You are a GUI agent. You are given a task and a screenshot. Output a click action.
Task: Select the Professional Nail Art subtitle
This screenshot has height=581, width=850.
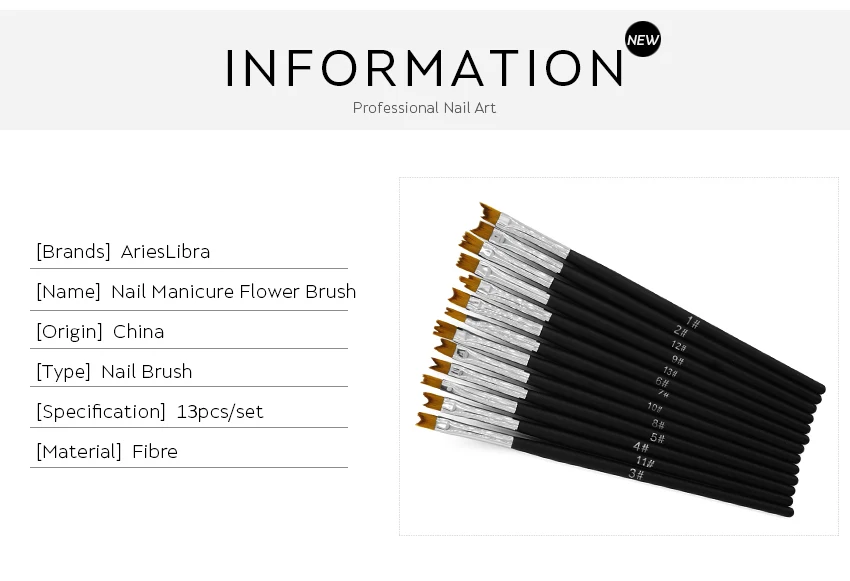tap(424, 108)
